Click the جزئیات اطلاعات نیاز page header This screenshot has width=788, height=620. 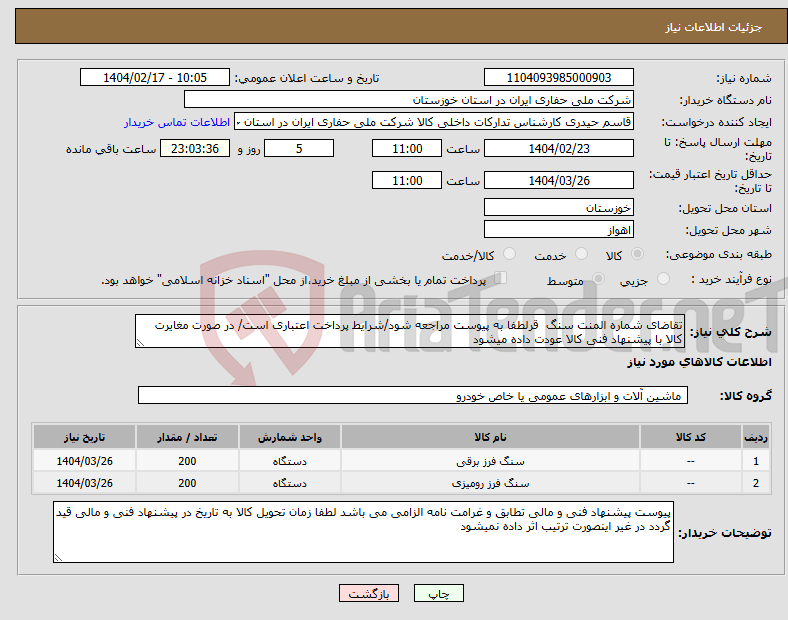(x=714, y=27)
